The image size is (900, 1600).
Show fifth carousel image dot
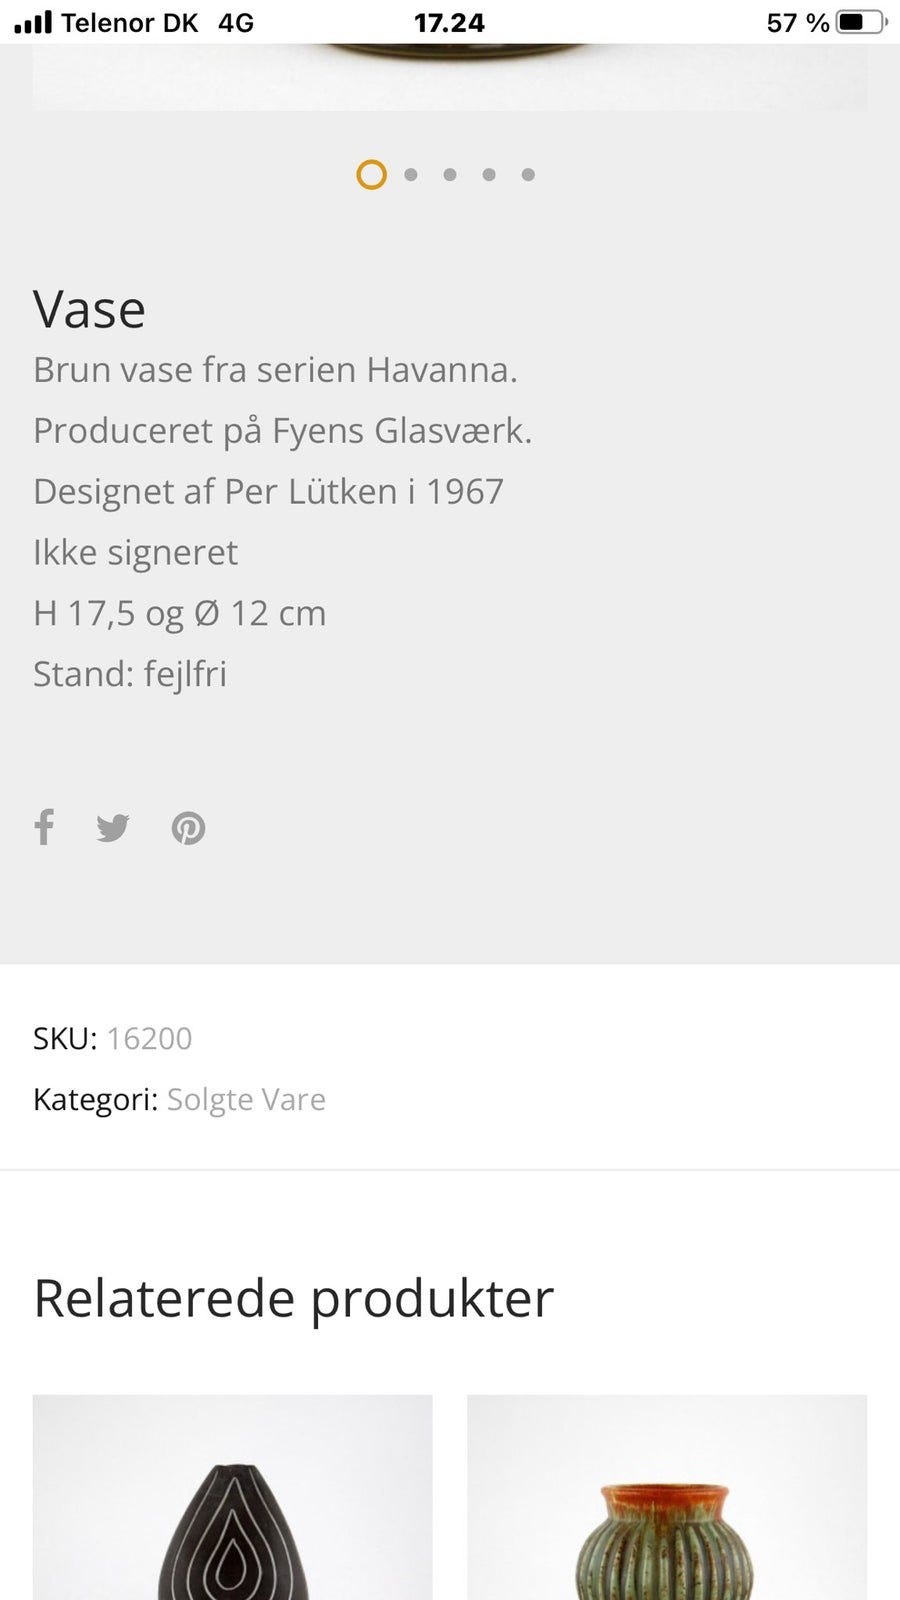528,175
